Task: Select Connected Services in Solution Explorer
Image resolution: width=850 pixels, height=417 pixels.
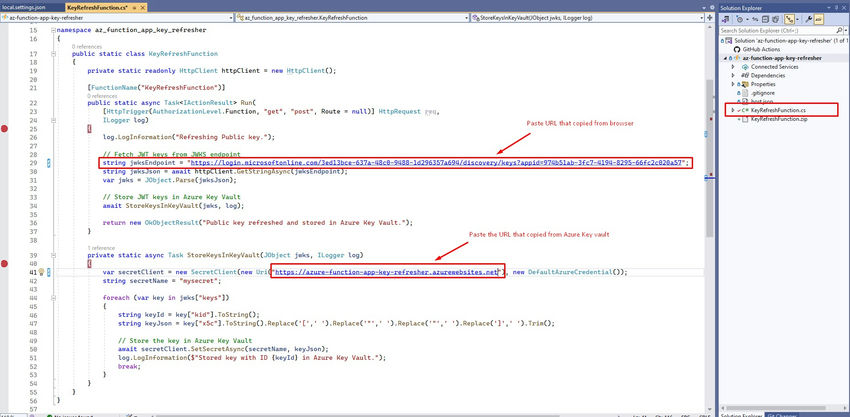Action: 774,67
